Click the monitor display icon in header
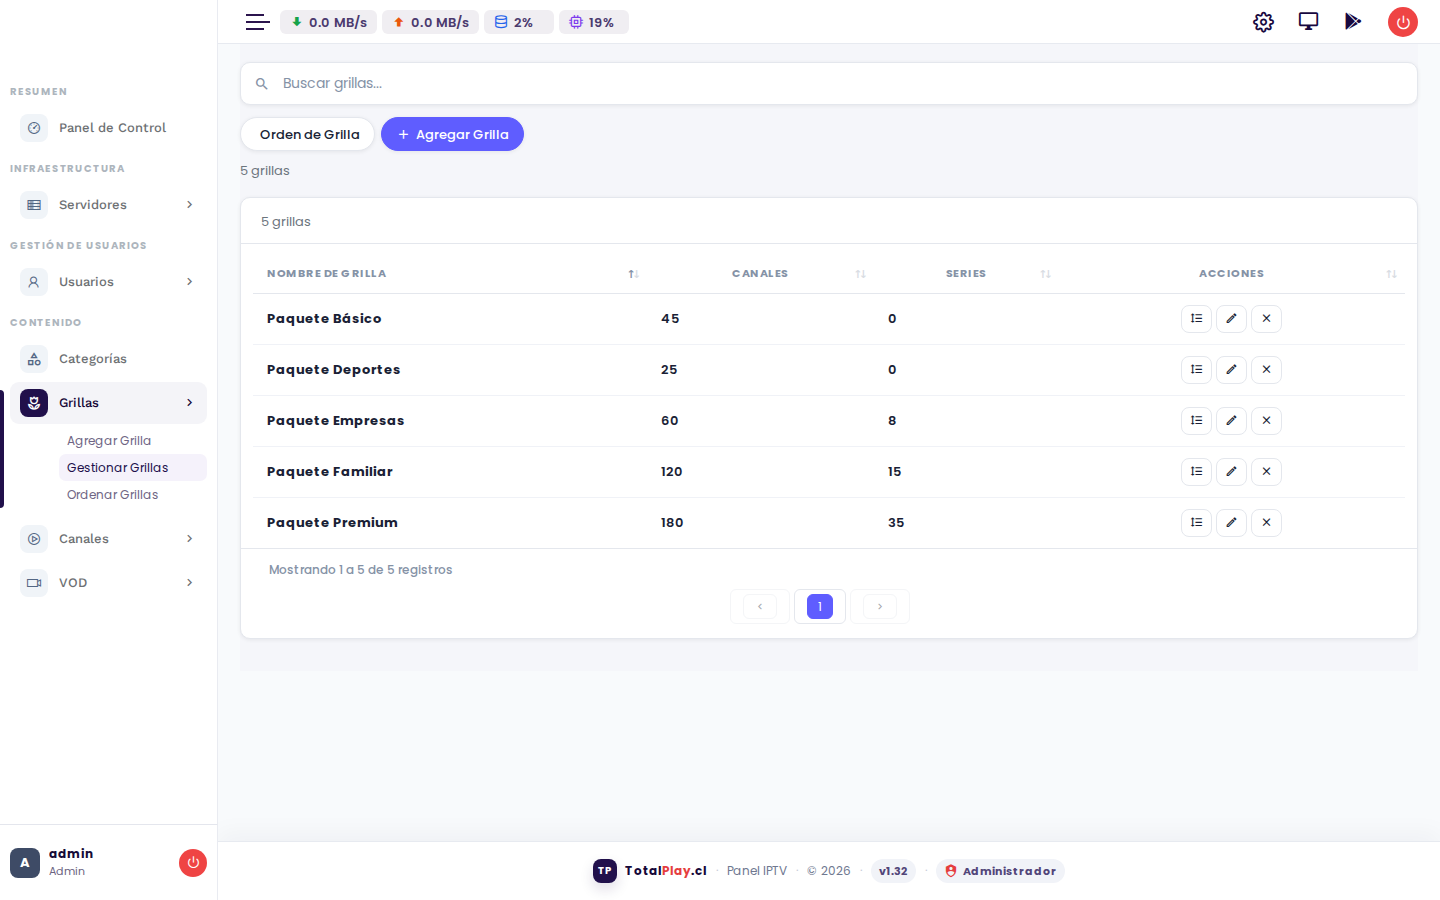The width and height of the screenshot is (1440, 900). [1308, 22]
